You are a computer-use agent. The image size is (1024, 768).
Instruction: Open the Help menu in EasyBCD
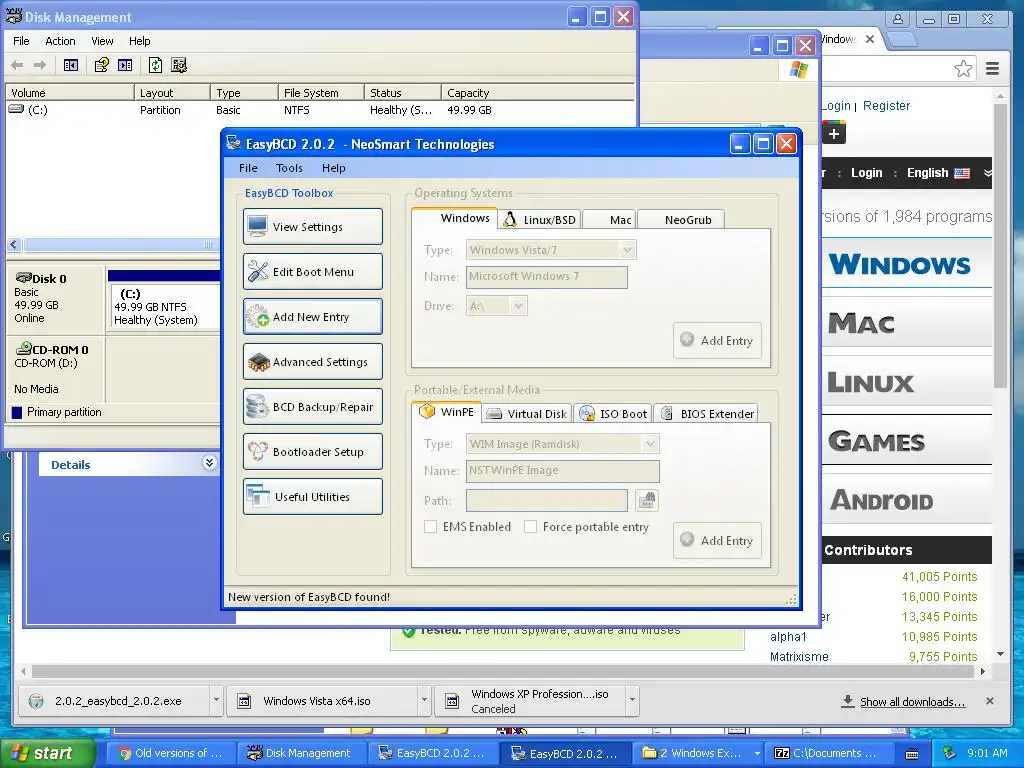point(334,168)
